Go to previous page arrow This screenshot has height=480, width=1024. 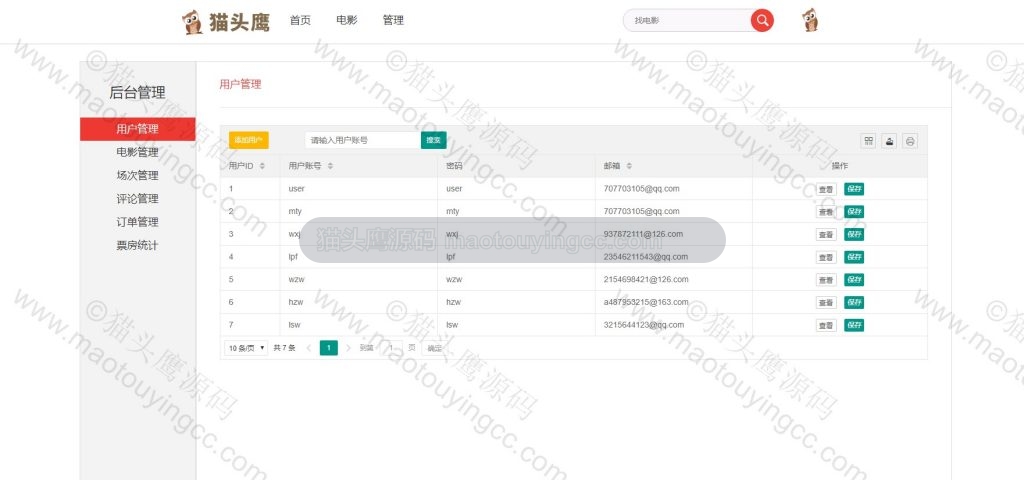point(308,348)
